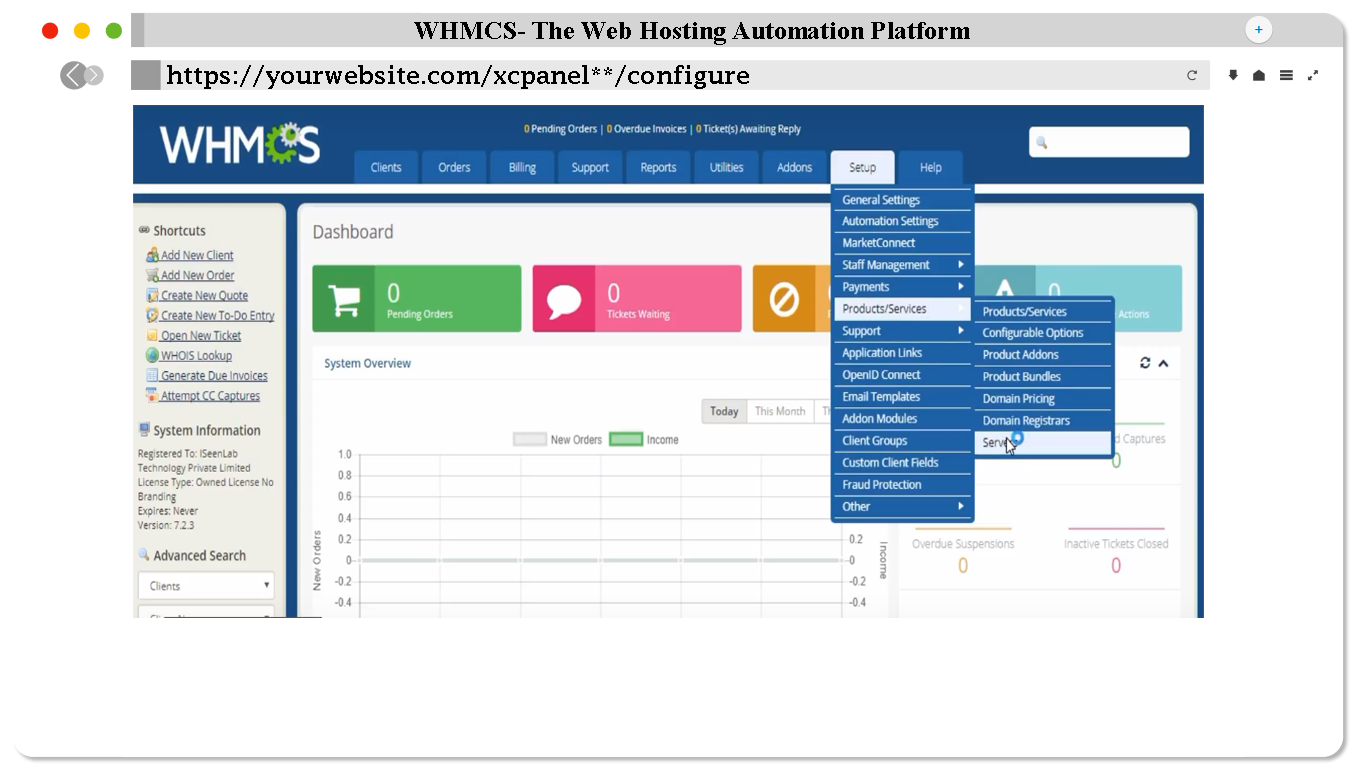Click the System Information computer icon
Viewport: 1362px width, 769px height.
pos(144,430)
